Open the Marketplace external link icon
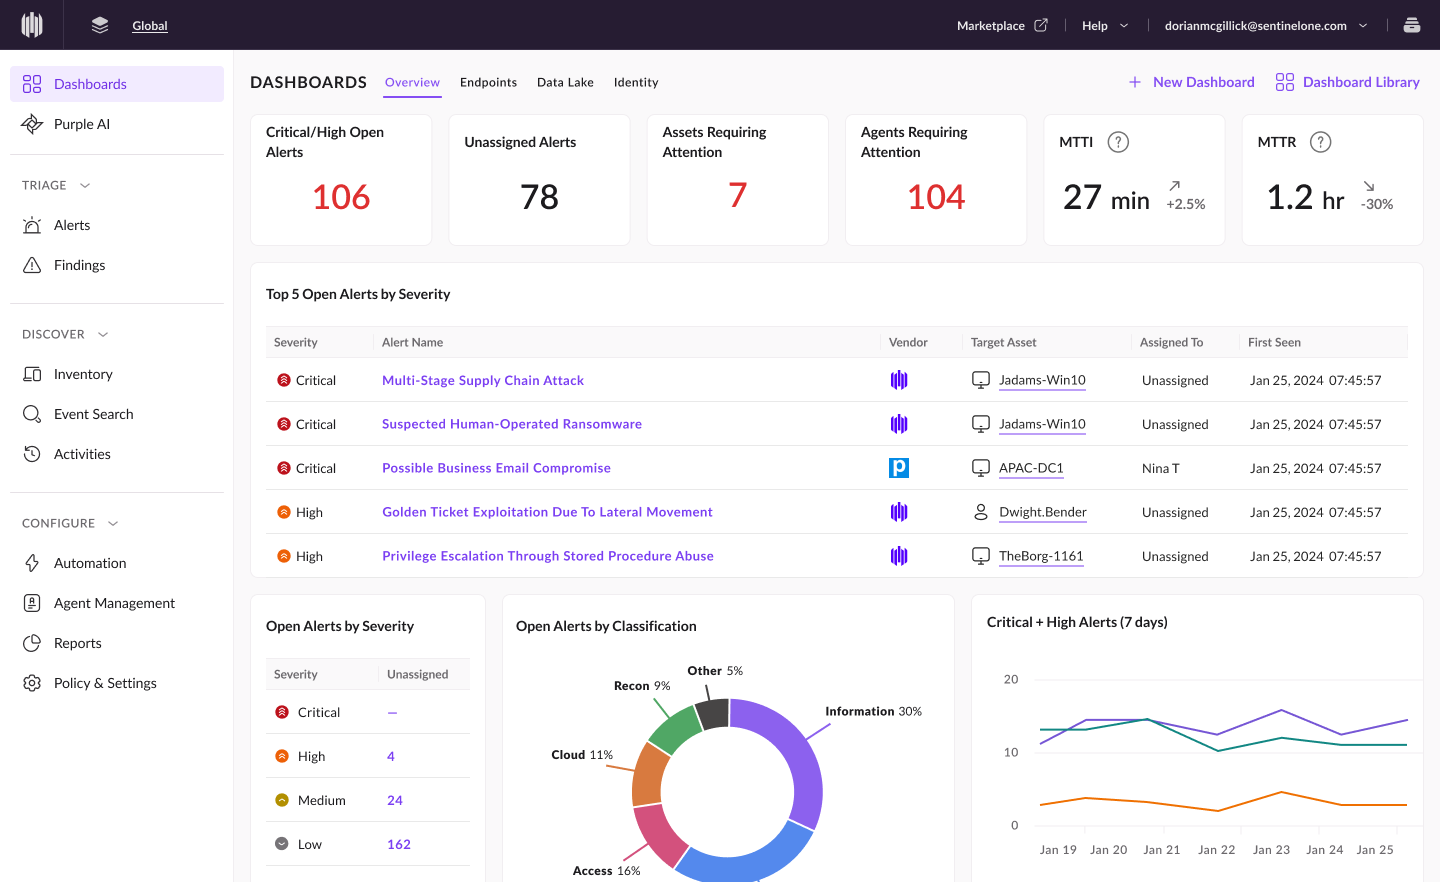The height and width of the screenshot is (882, 1440). pos(1041,25)
